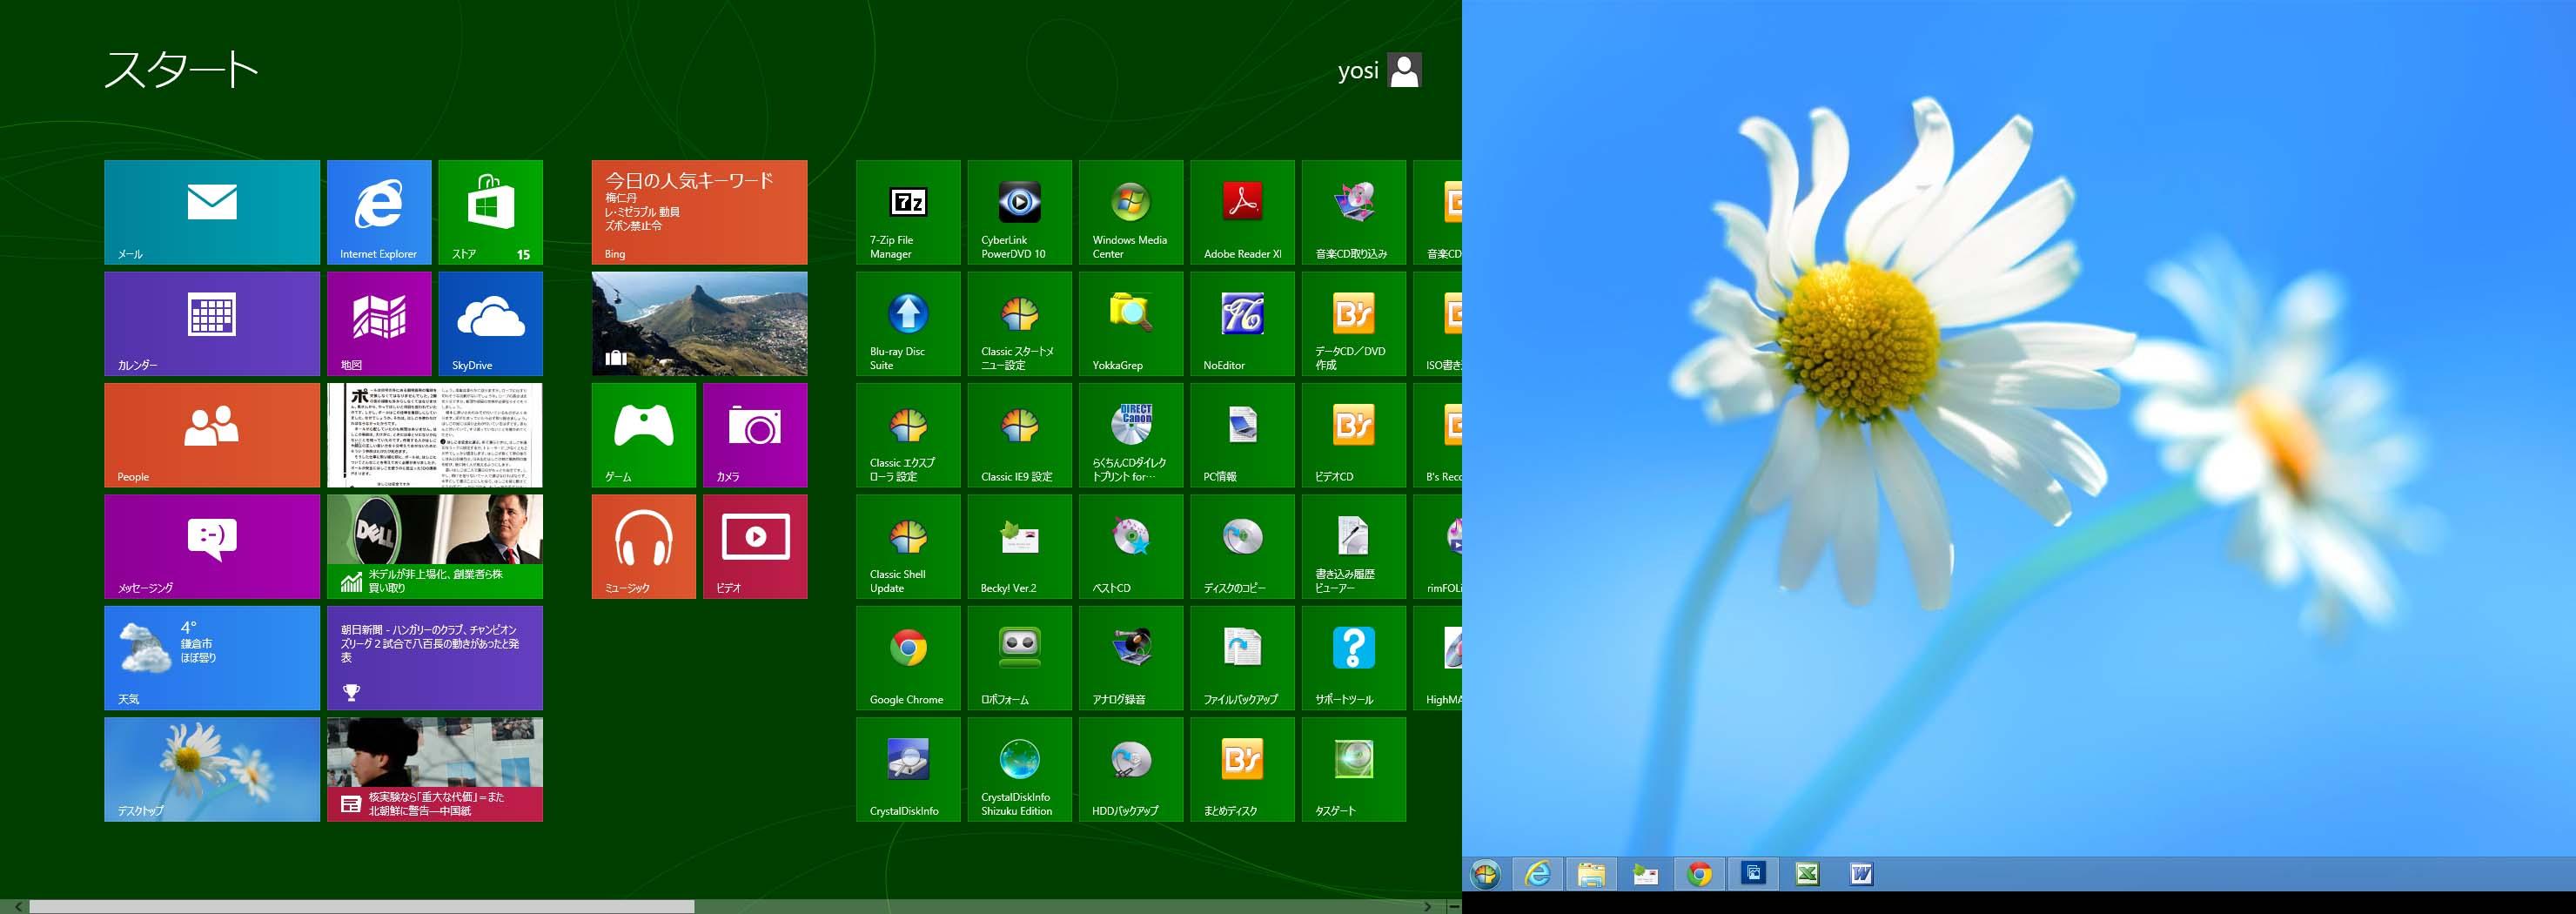
Task: Open the Desktop tile with daisy image
Action: [x=212, y=769]
